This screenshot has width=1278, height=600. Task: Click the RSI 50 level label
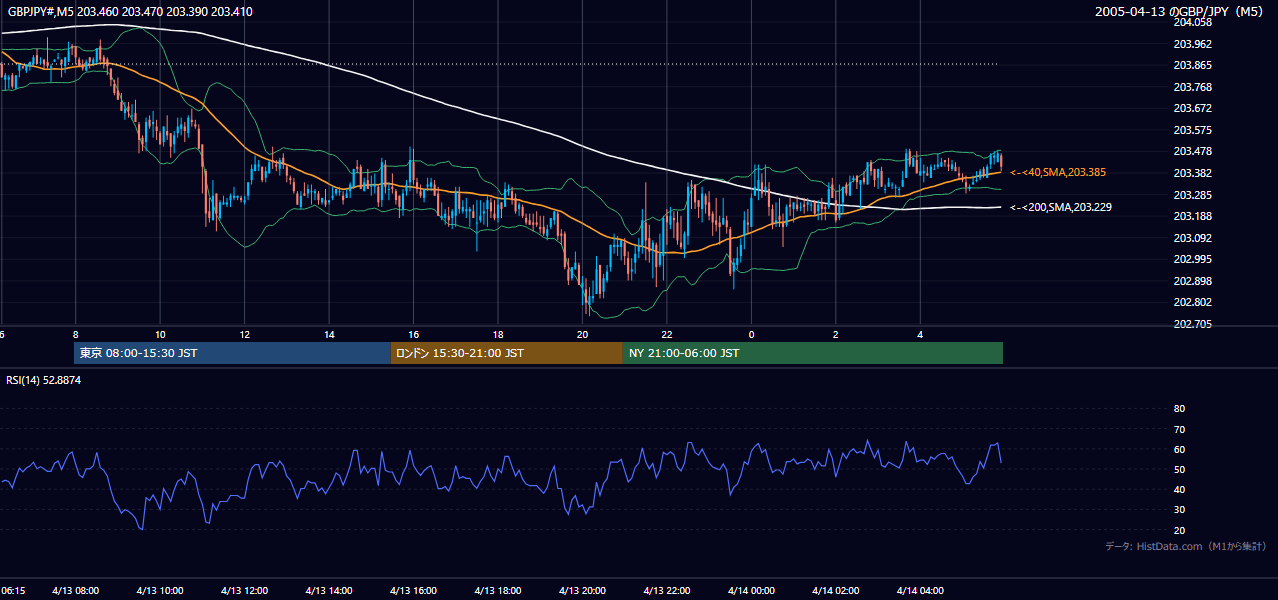(1179, 469)
